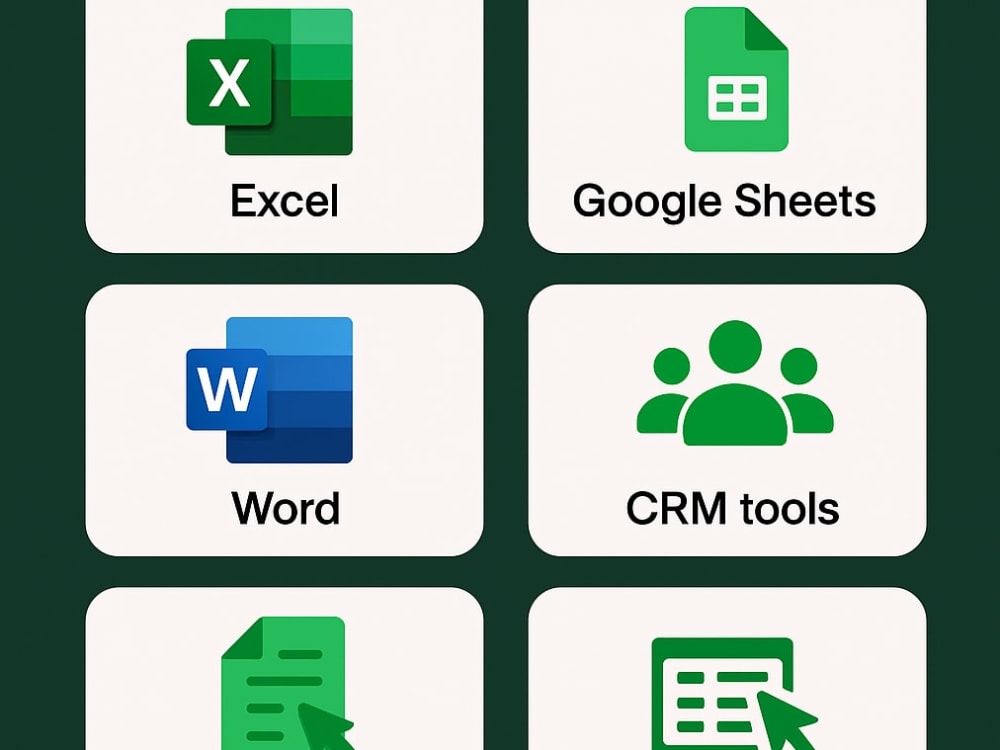
Task: Click the green document with cursor icon
Action: click(288, 683)
